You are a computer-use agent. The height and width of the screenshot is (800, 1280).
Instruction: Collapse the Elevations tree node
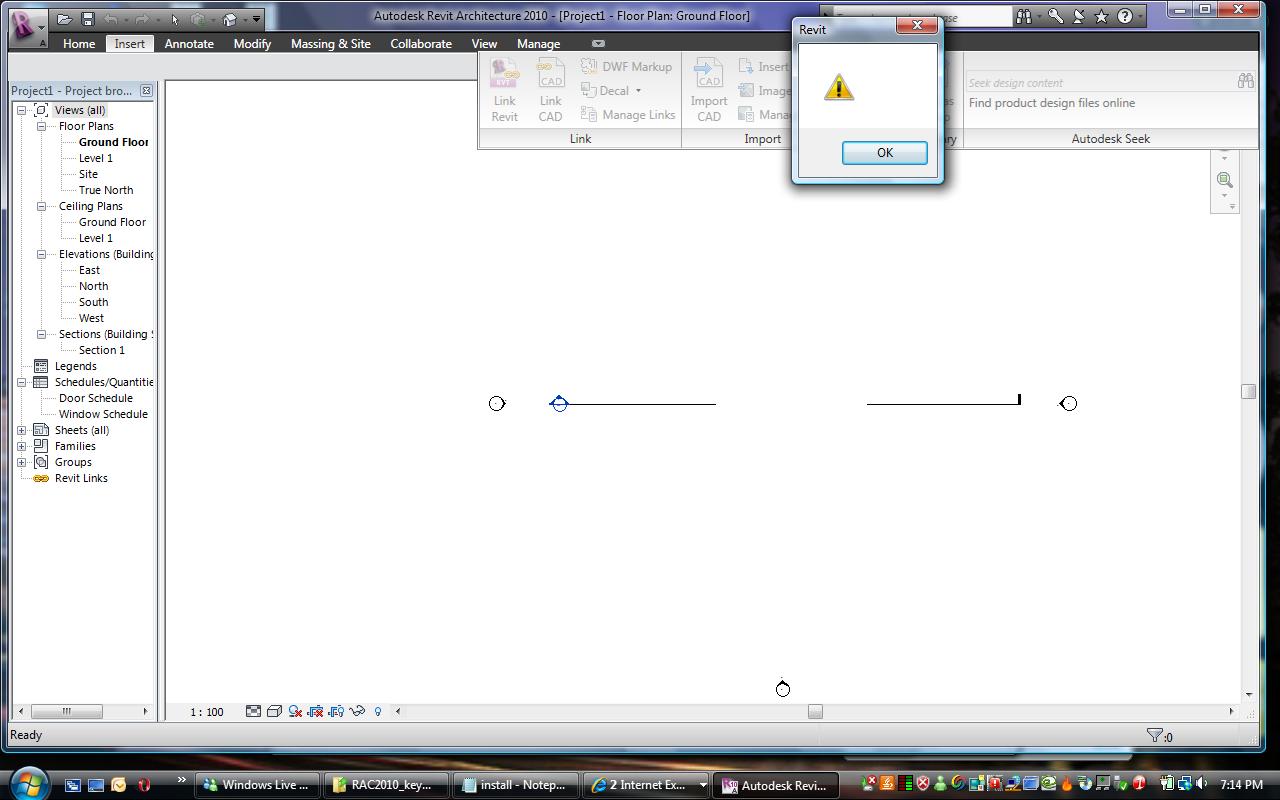pyautogui.click(x=41, y=254)
